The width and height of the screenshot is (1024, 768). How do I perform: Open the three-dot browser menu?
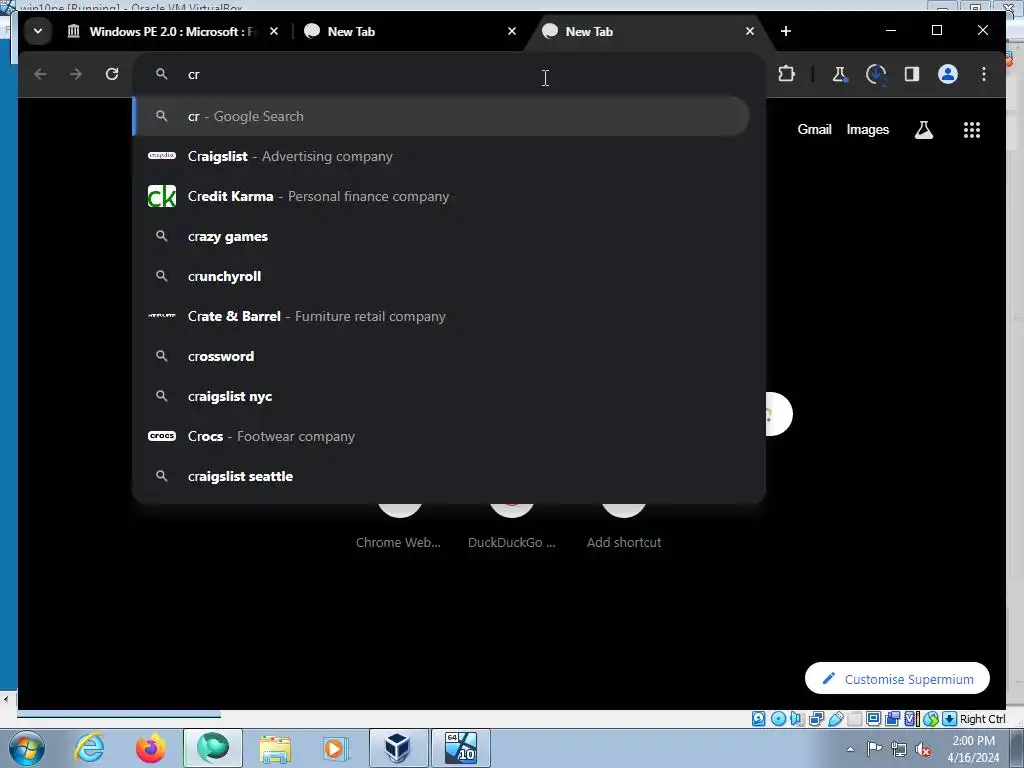[984, 74]
